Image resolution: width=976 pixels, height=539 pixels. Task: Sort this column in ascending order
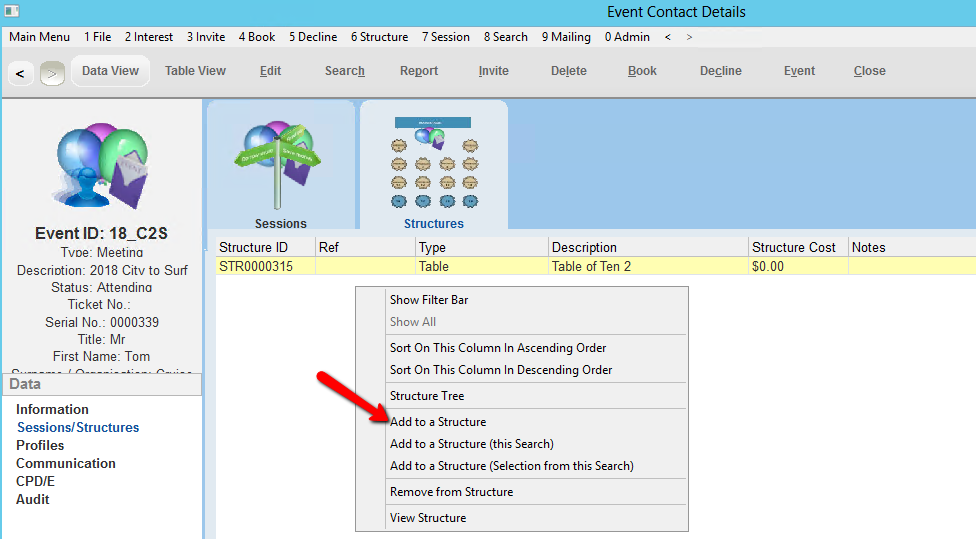click(498, 348)
